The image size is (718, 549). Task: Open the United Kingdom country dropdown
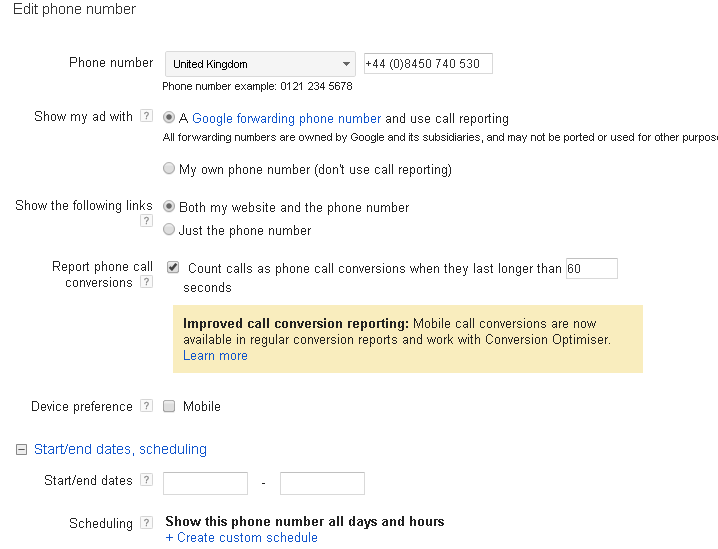click(x=259, y=64)
